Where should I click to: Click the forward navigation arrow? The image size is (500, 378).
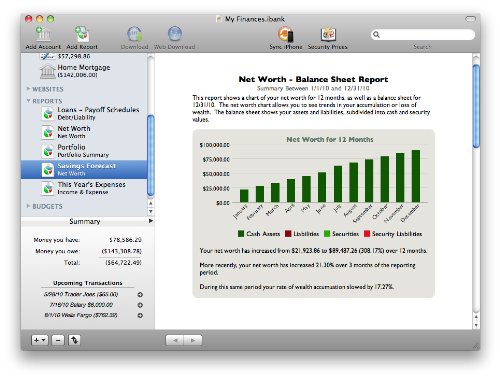click(193, 340)
